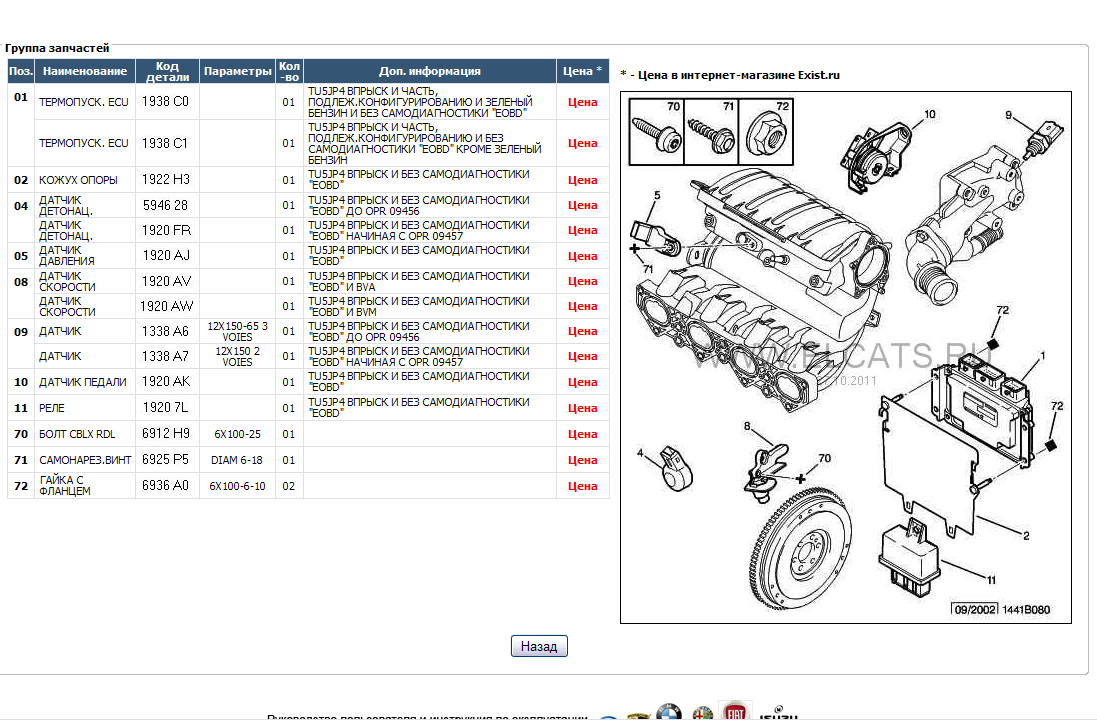Open Цена link for part 1938 C1
This screenshot has width=1097, height=720.
582,143
